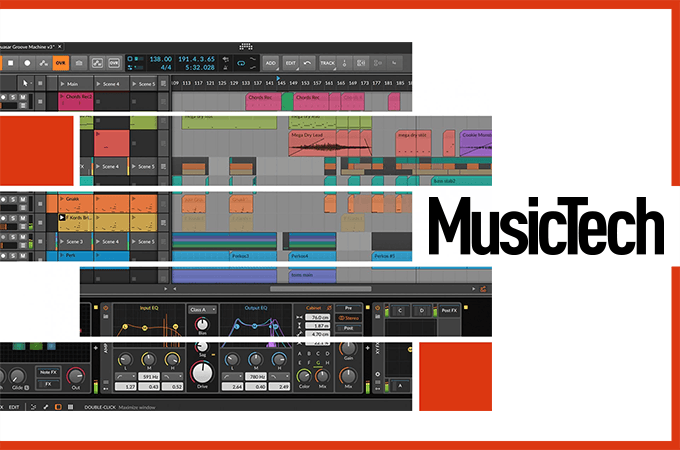This screenshot has width=680, height=450.
Task: Select the Perkos #5 arranger clip
Action: pos(392,256)
